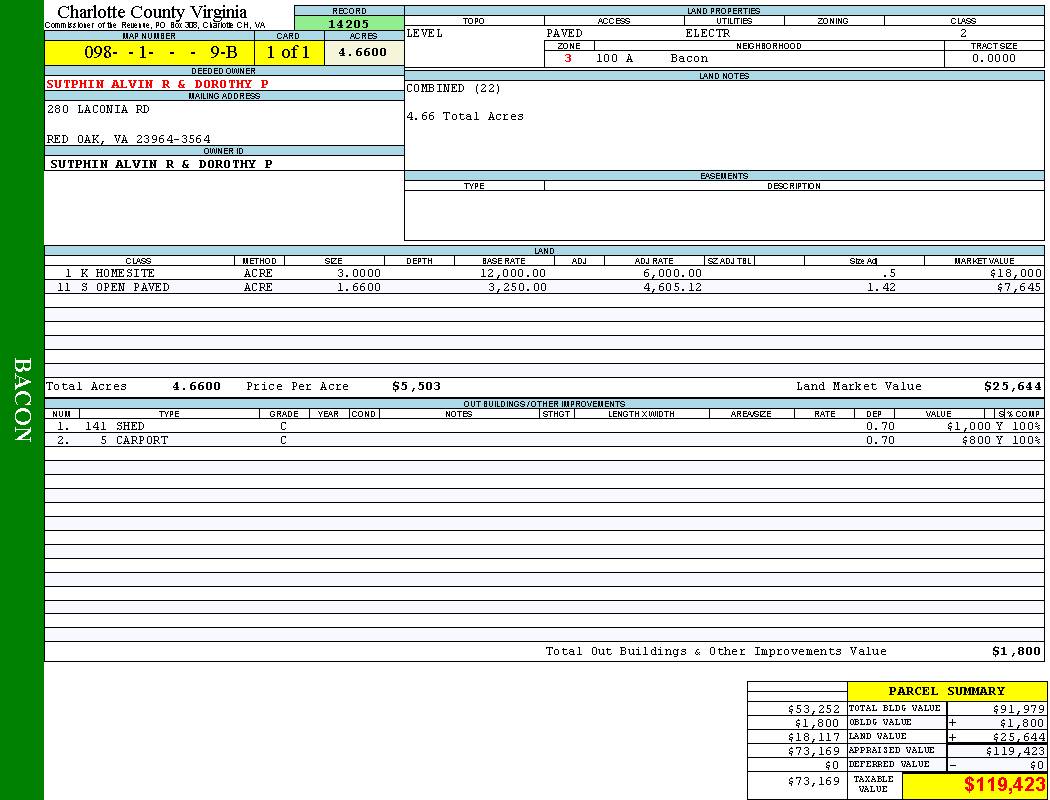1050x800 pixels.
Task: Select the K HOMESITE land row
Action: coord(118,273)
